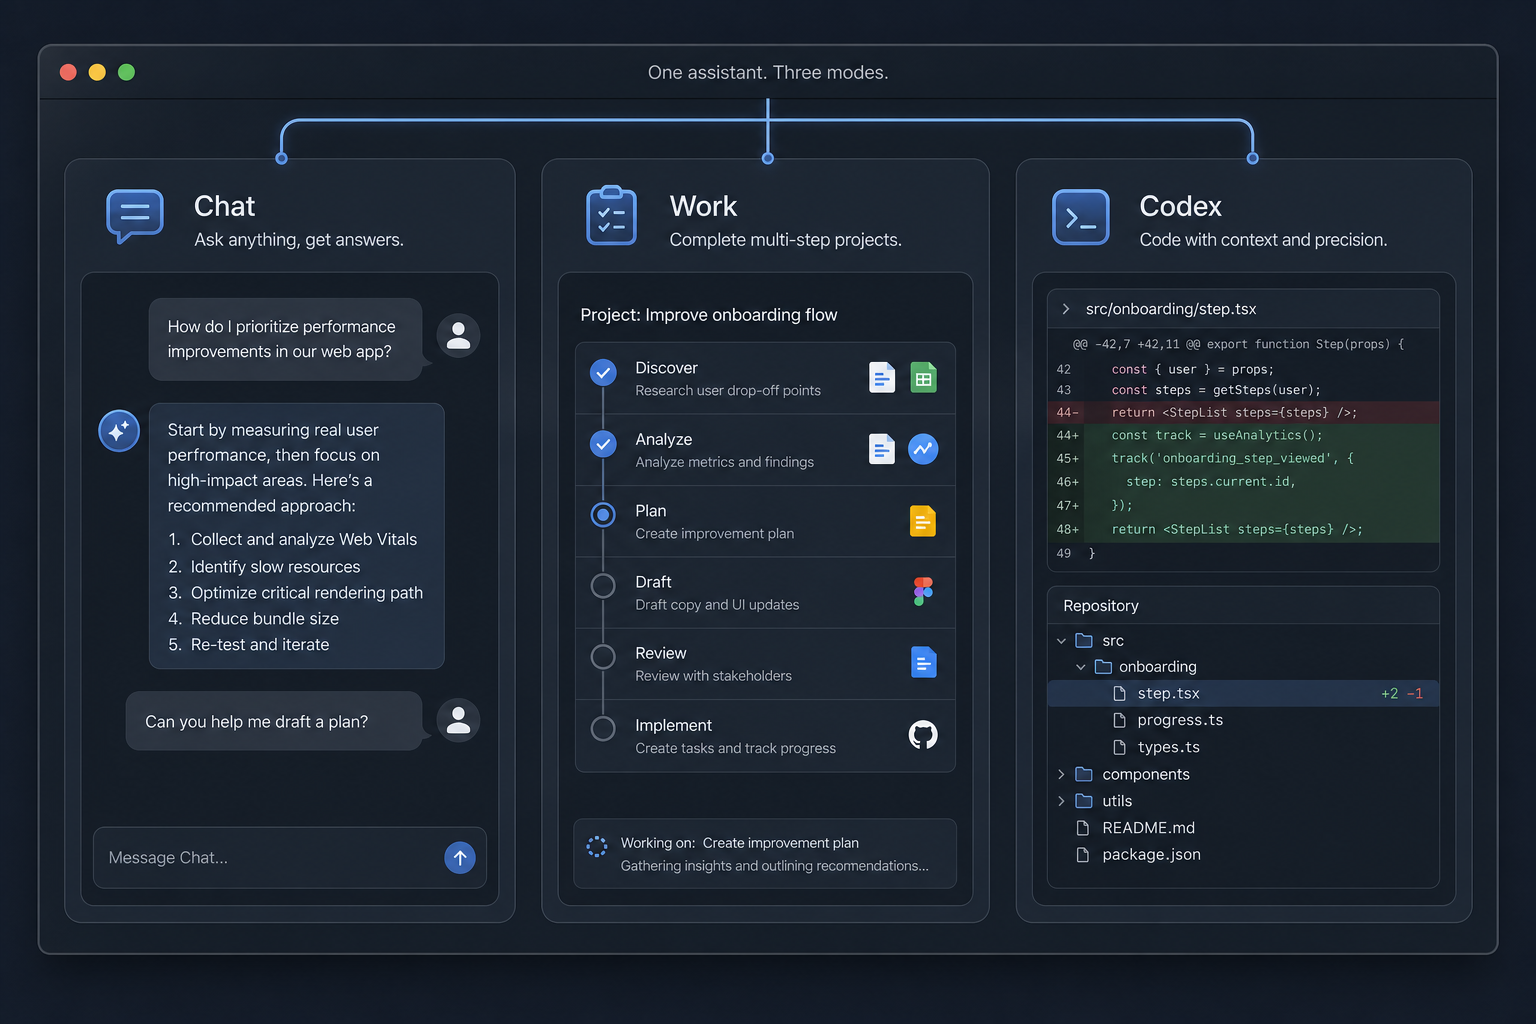1536x1024 pixels.
Task: Select the active Plan step radio
Action: coord(603,515)
